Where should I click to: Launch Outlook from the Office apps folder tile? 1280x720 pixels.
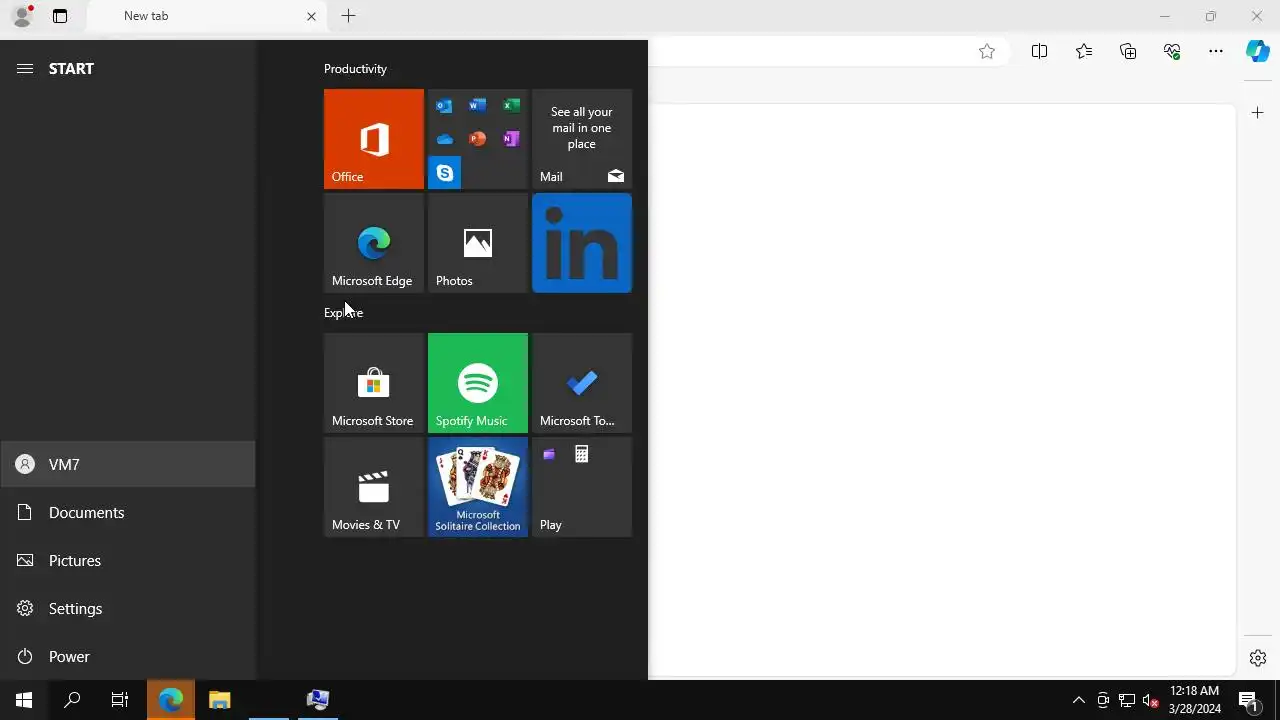point(444,106)
